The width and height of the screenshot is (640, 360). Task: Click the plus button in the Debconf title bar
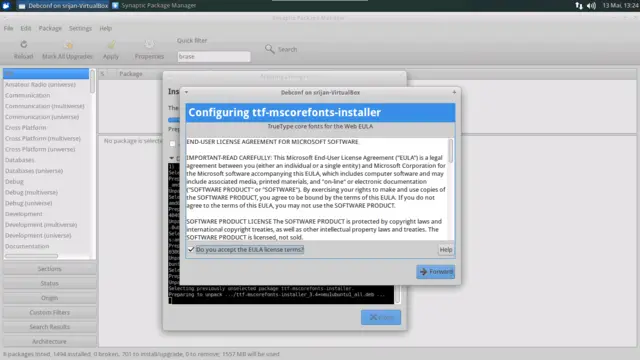[x=454, y=92]
